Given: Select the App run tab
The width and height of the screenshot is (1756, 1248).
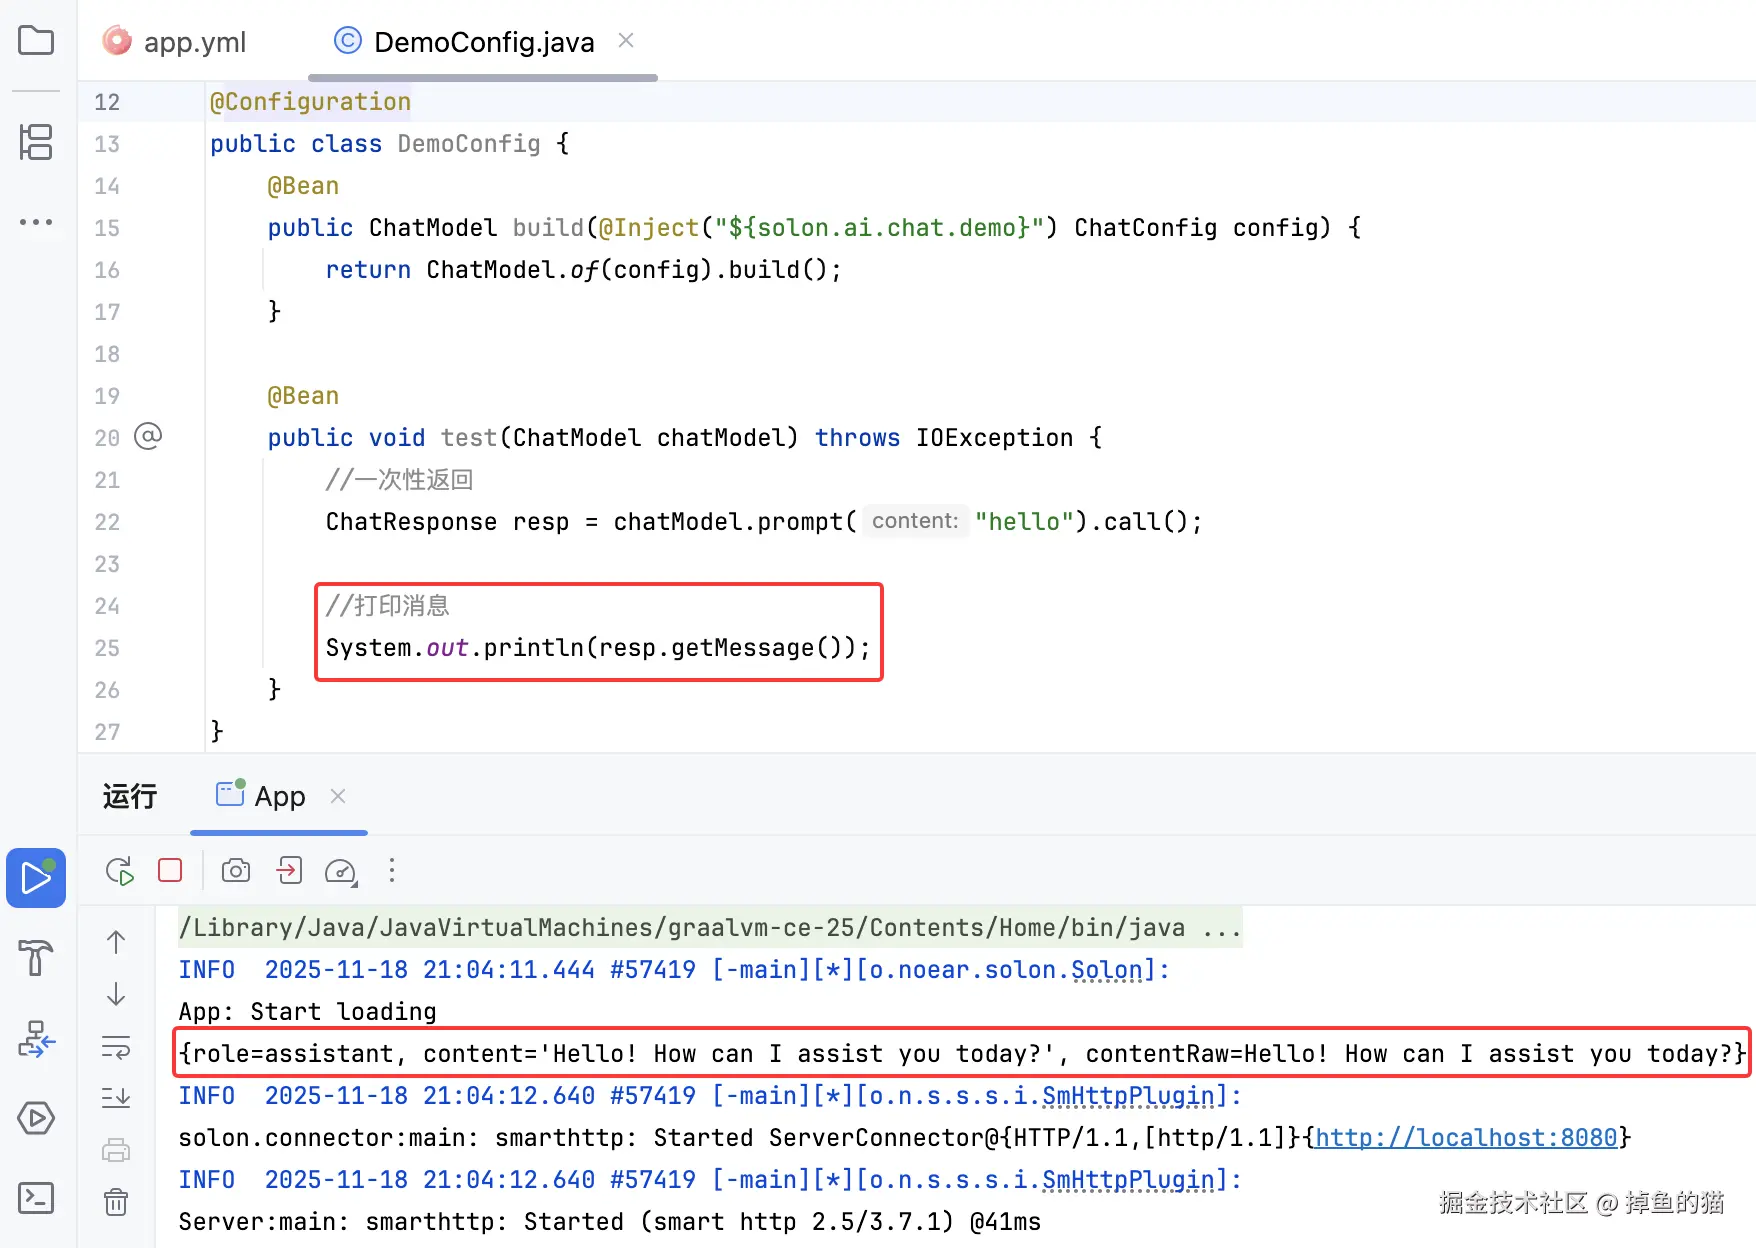Looking at the screenshot, I should point(262,796).
